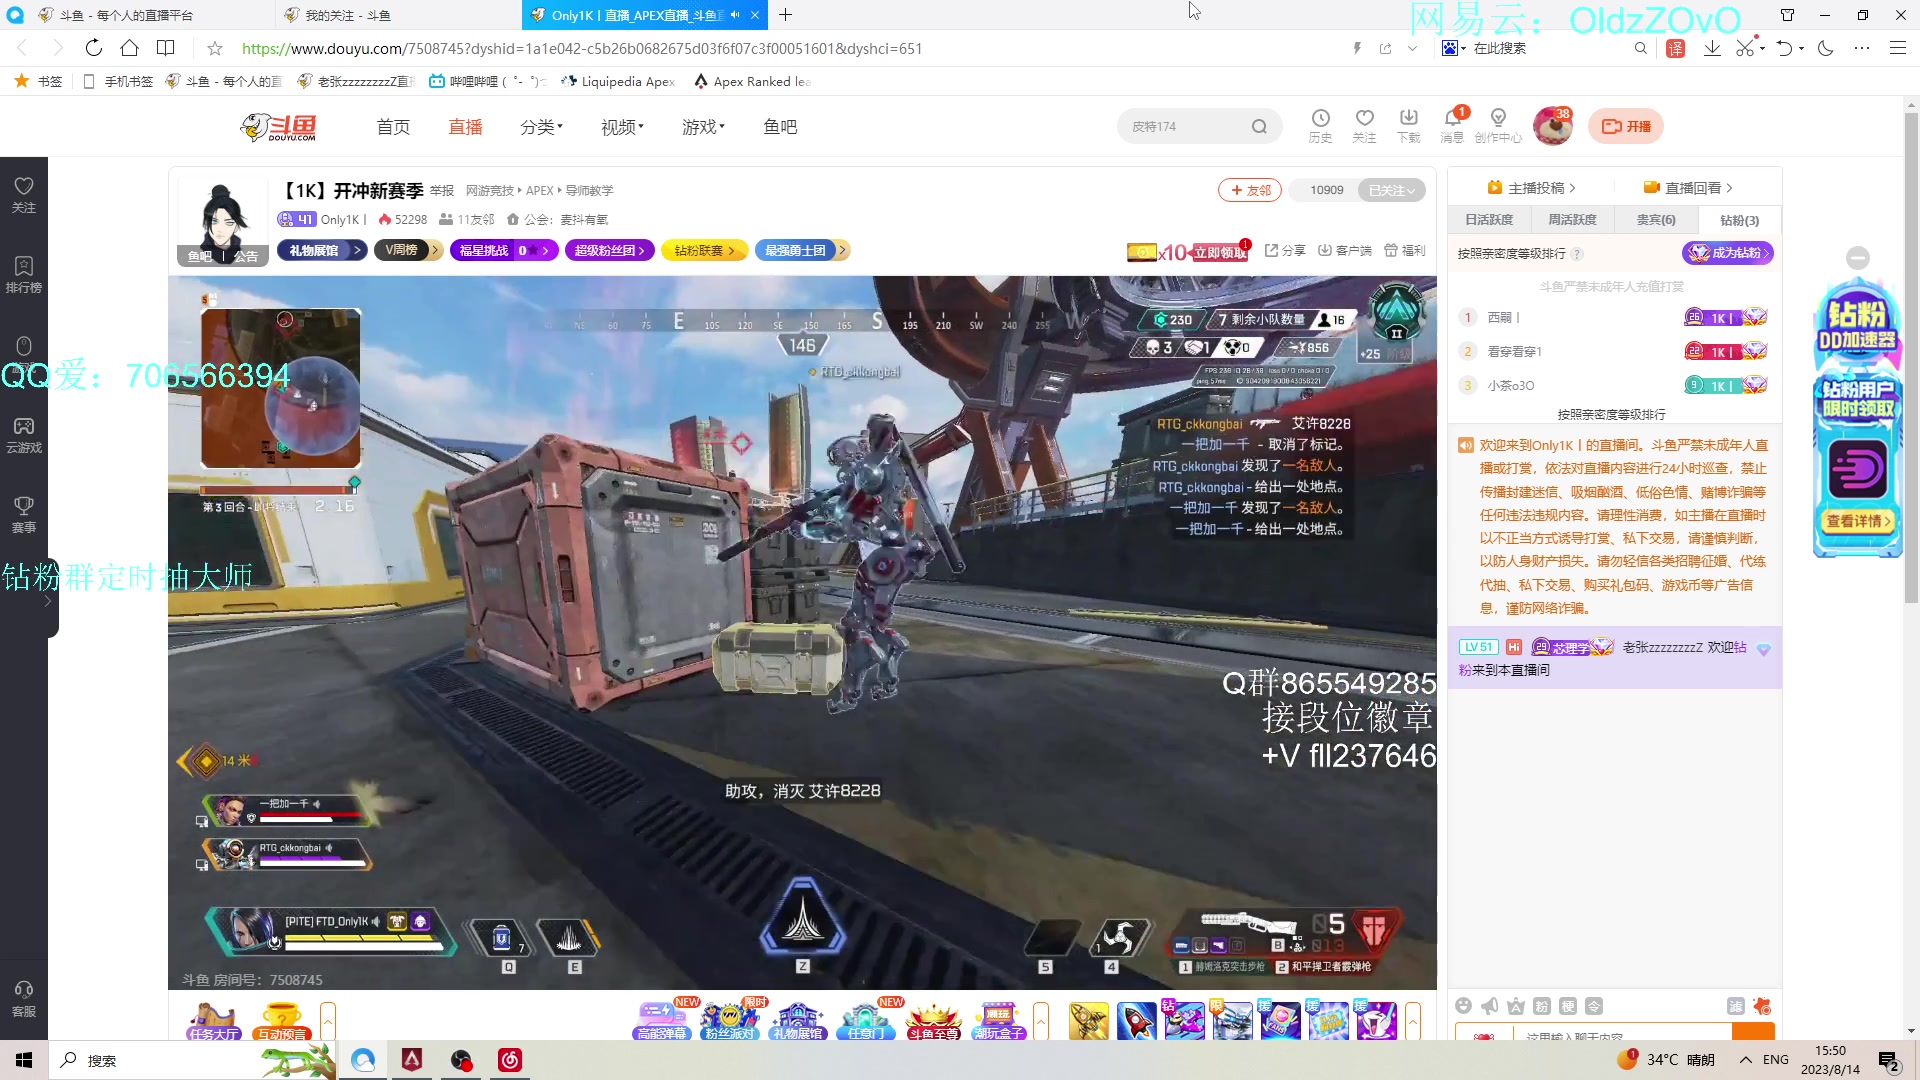Expand the 分类 dropdown menu

541,127
